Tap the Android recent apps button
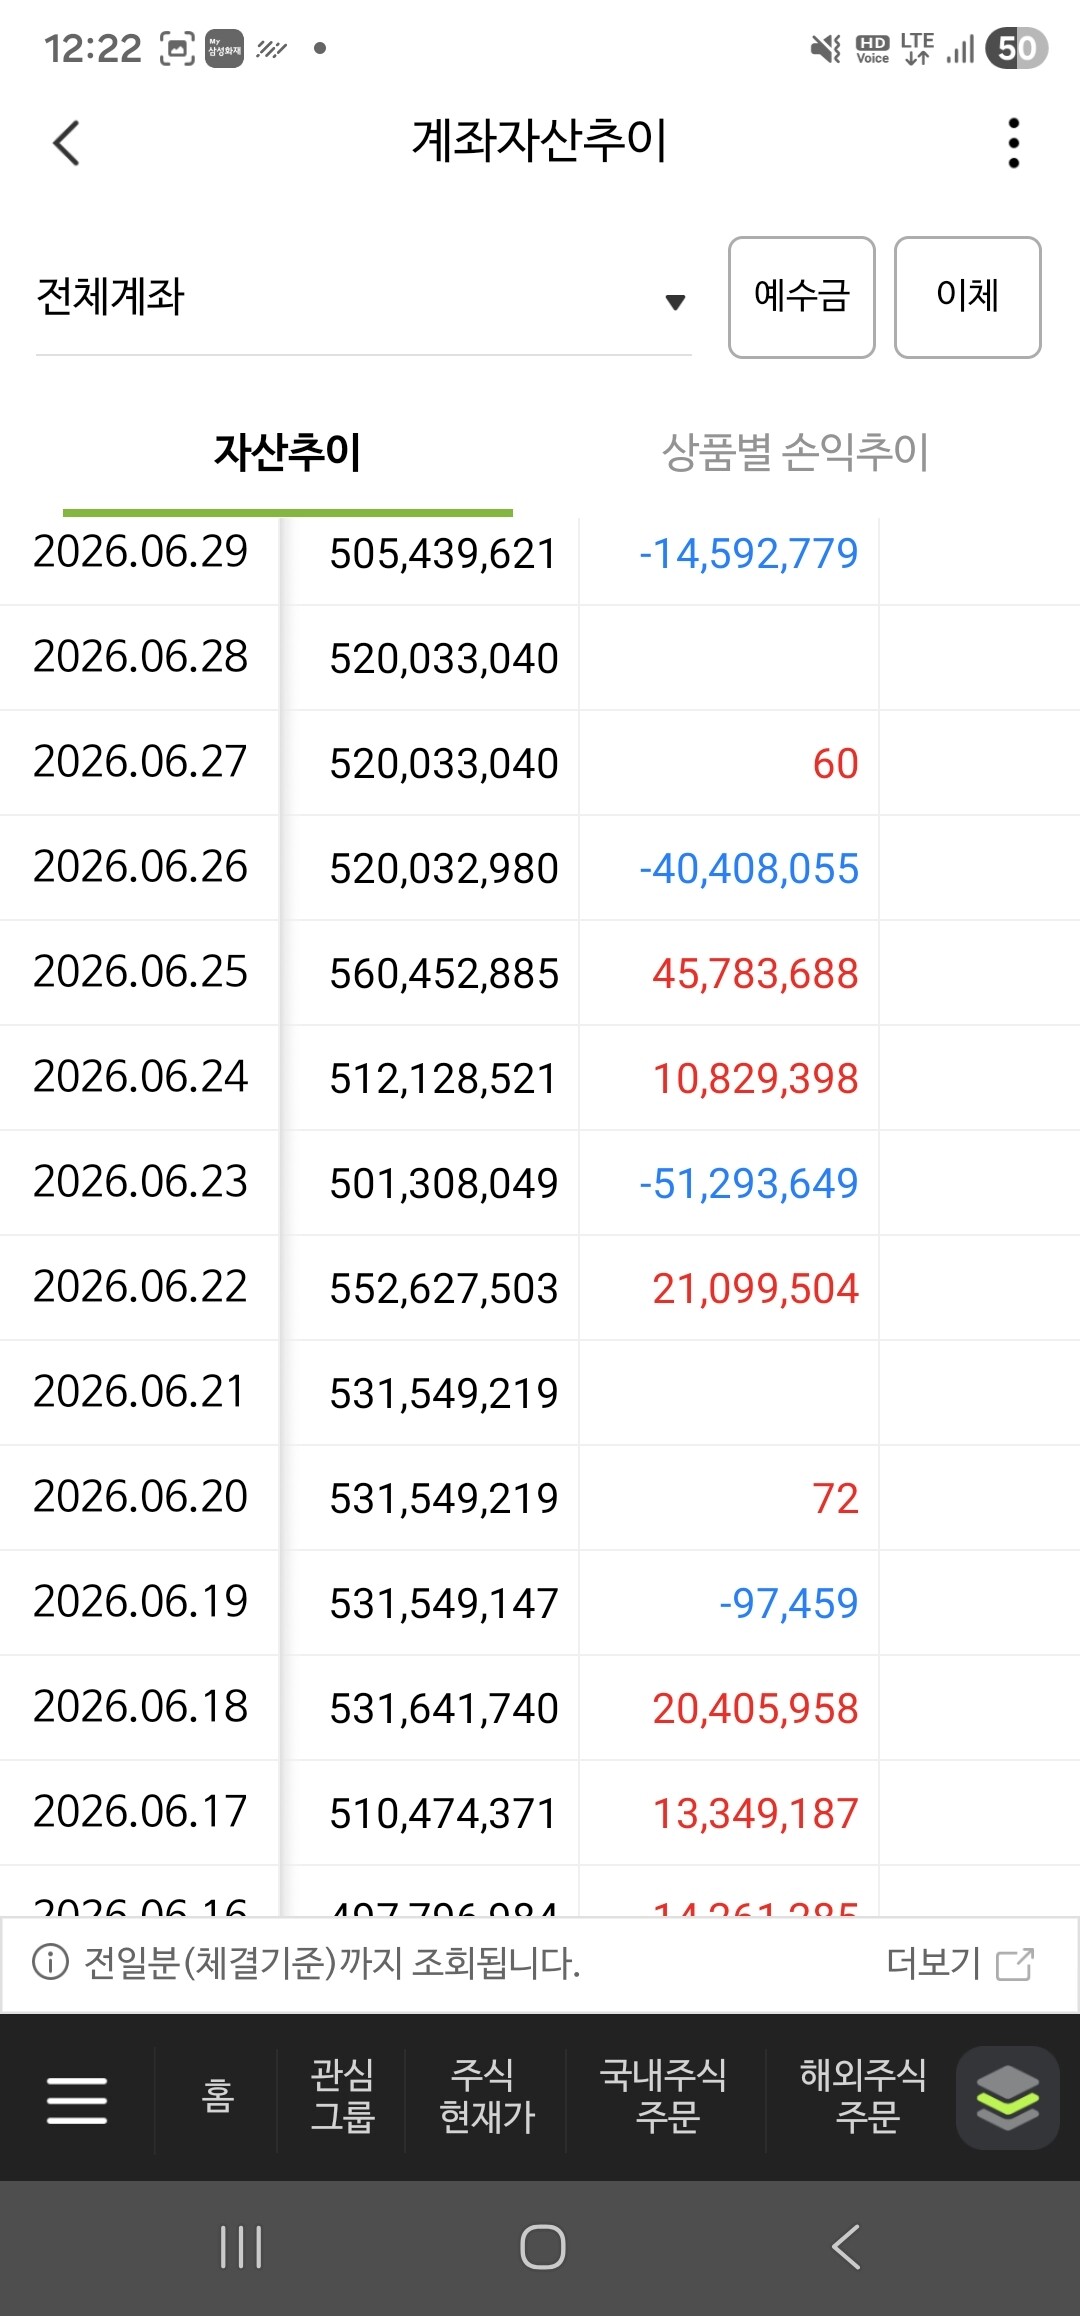 pyautogui.click(x=241, y=2247)
